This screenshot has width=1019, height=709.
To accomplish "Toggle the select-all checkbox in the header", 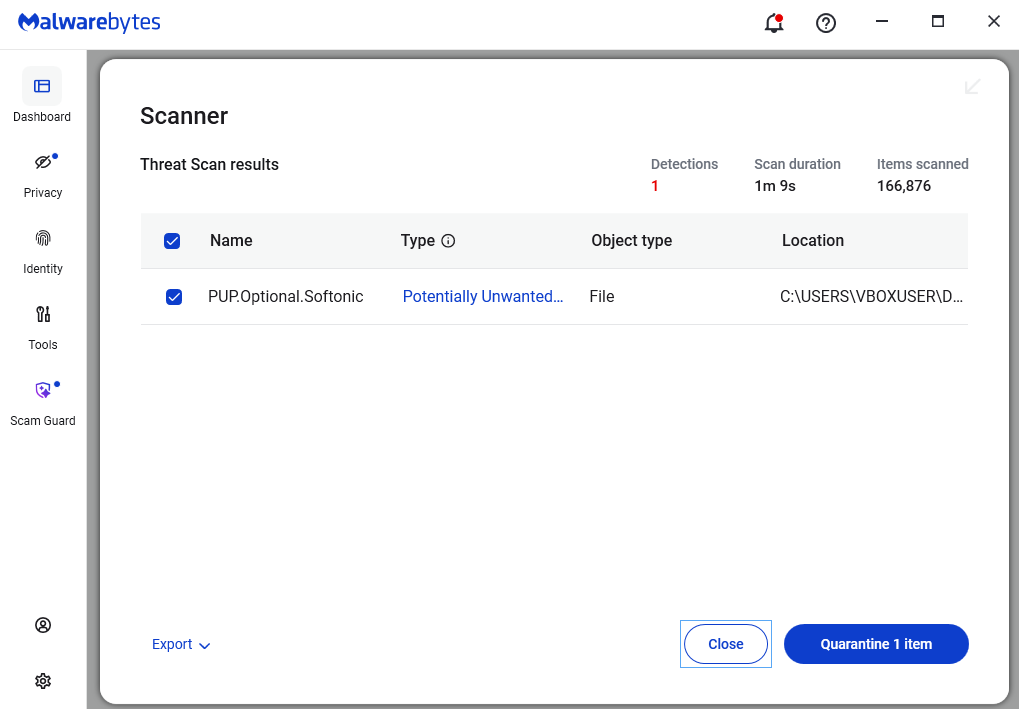I will click(x=172, y=241).
